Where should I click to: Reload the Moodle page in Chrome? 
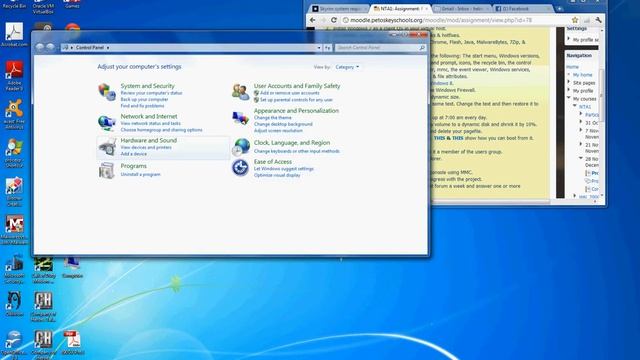334,20
